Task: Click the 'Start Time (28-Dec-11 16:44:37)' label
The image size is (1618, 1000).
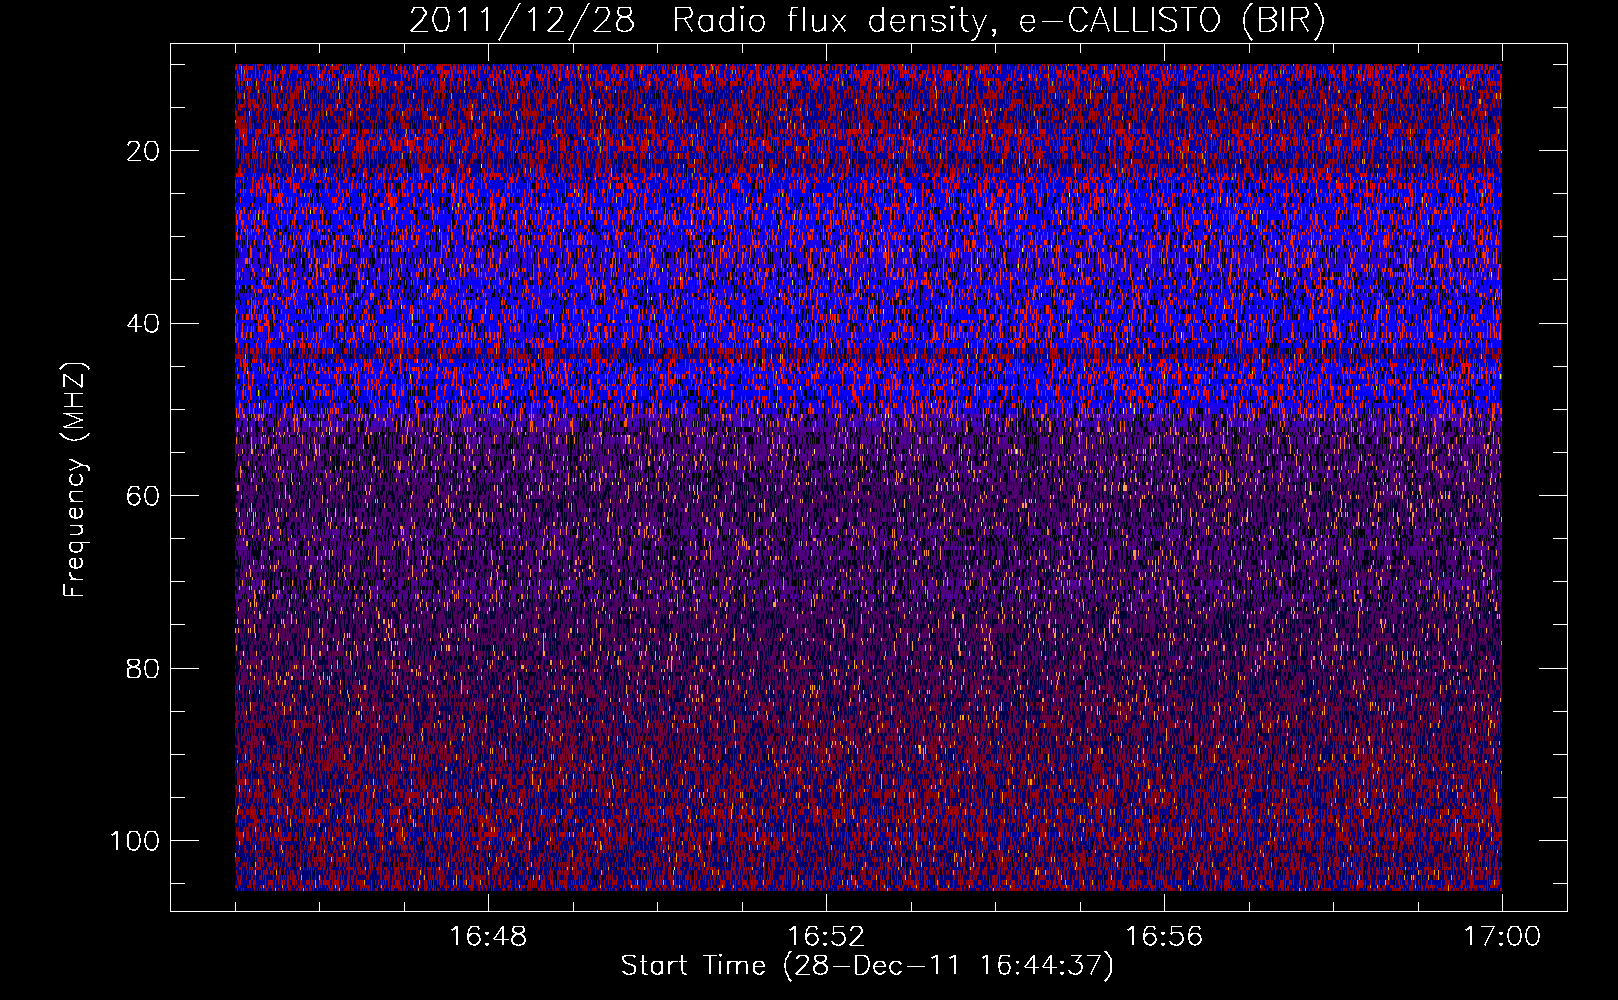Action: tap(867, 966)
